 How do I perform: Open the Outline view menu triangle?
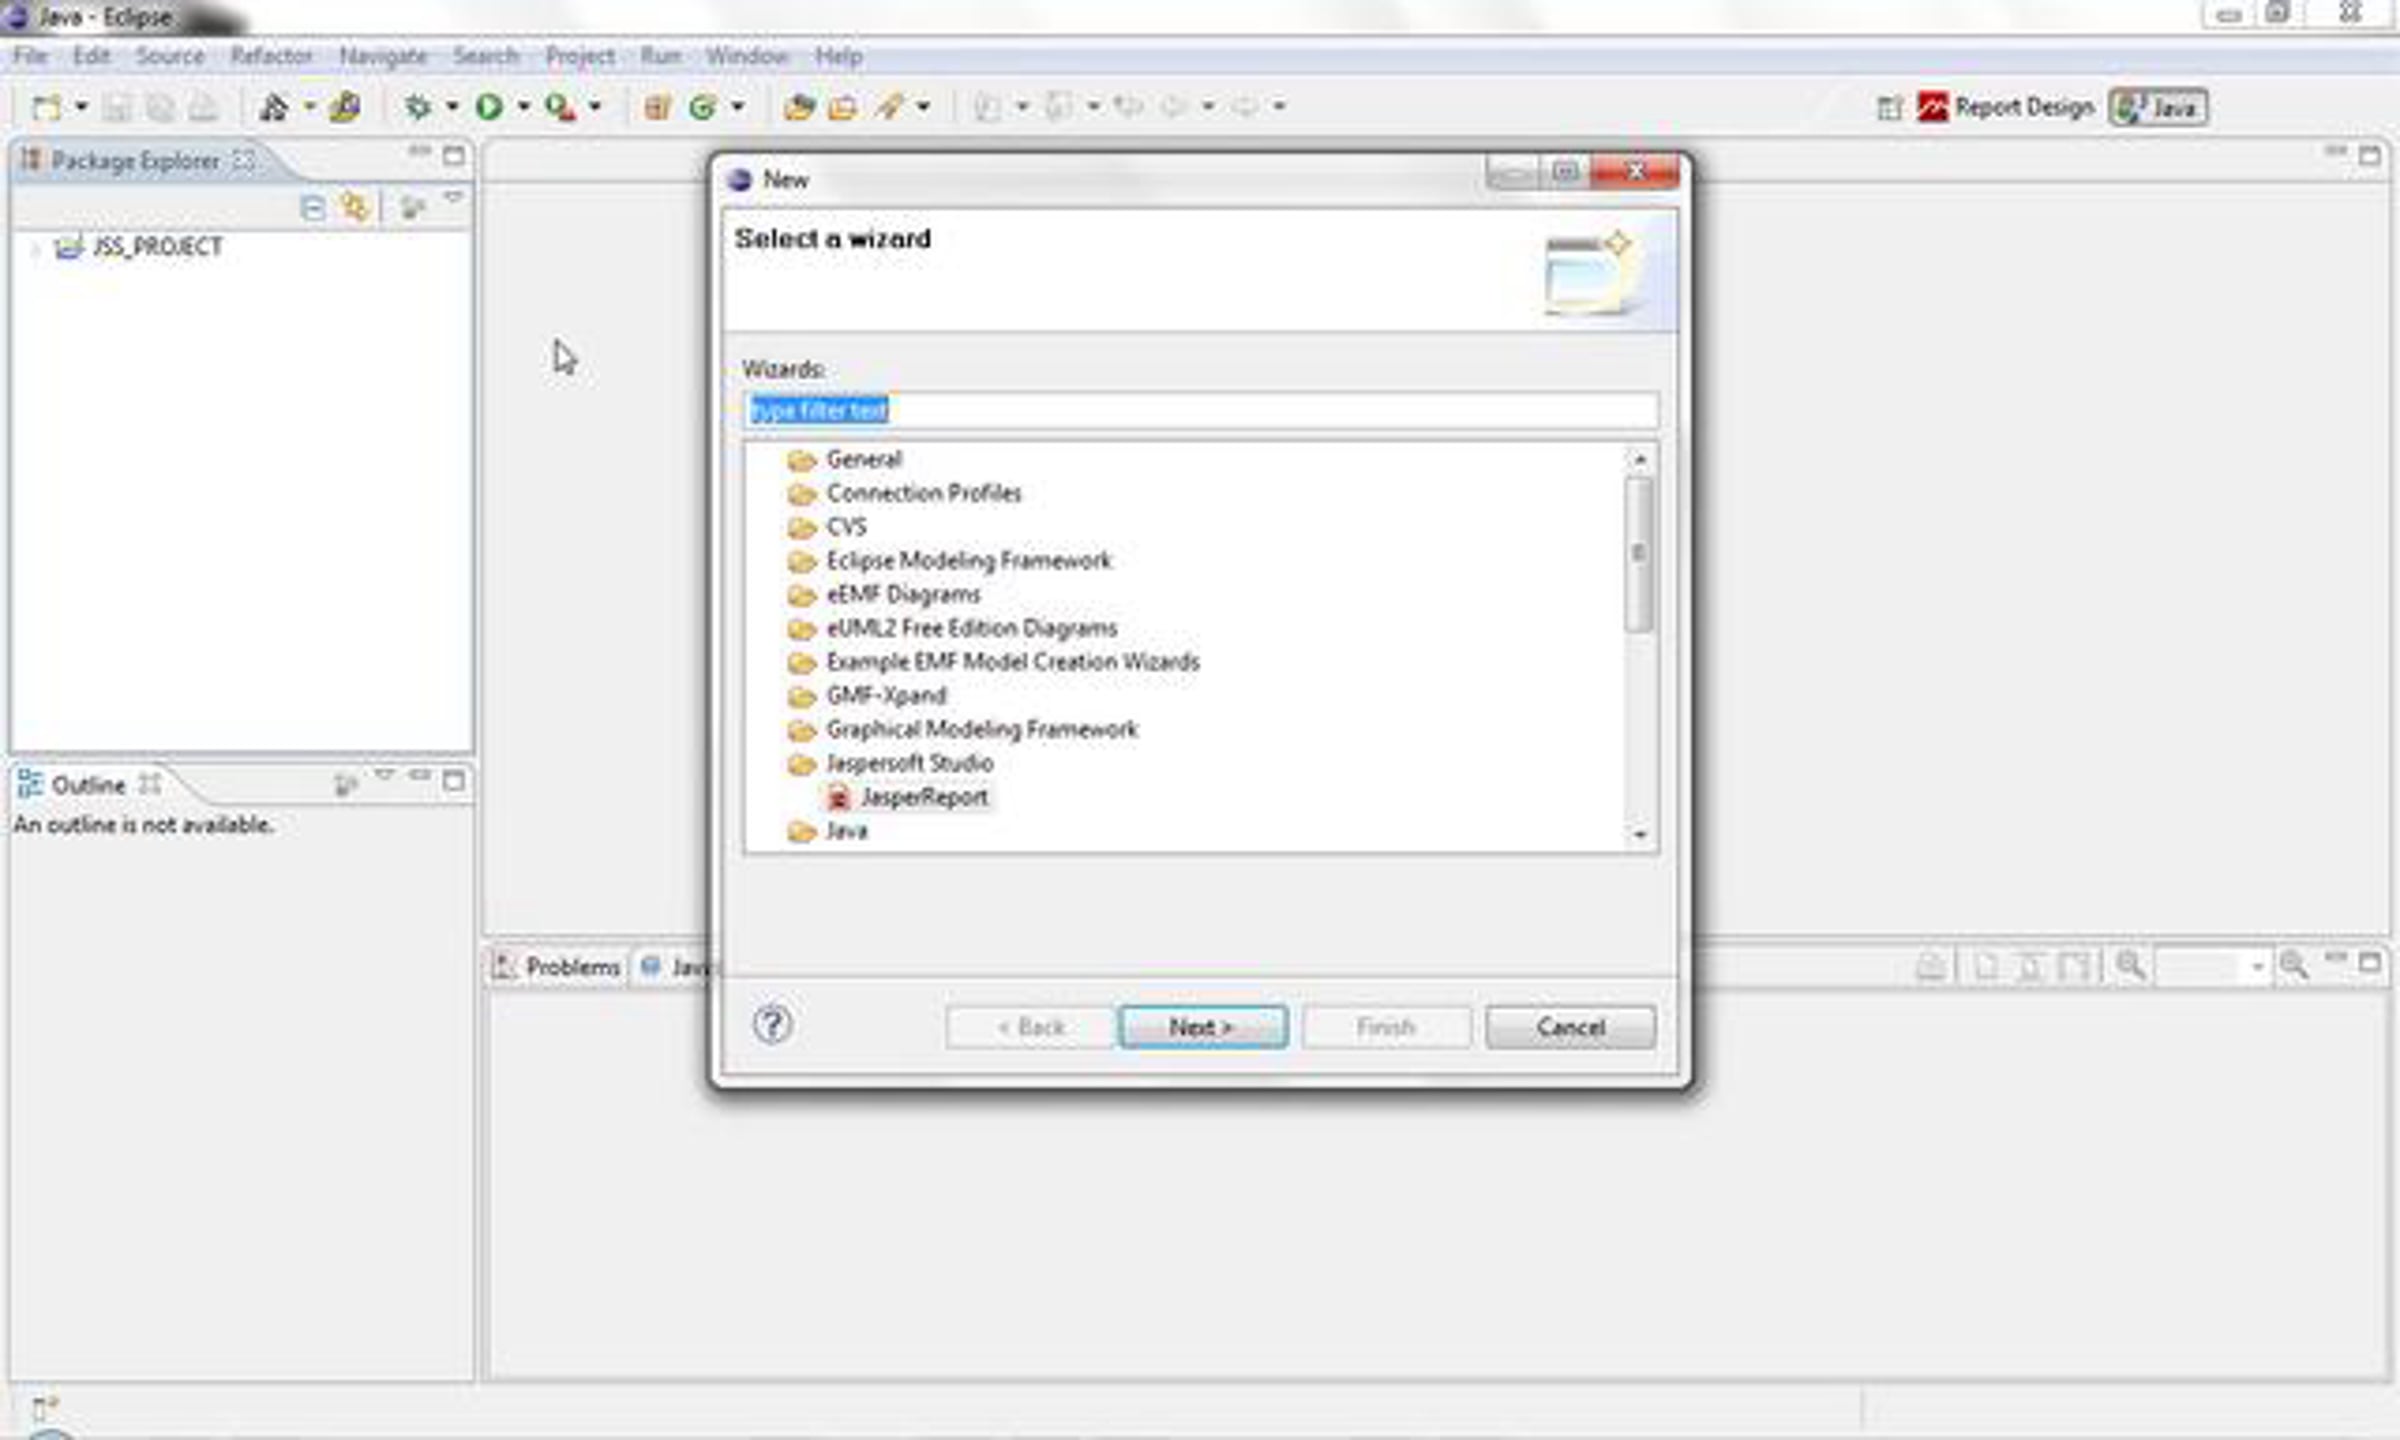385,776
